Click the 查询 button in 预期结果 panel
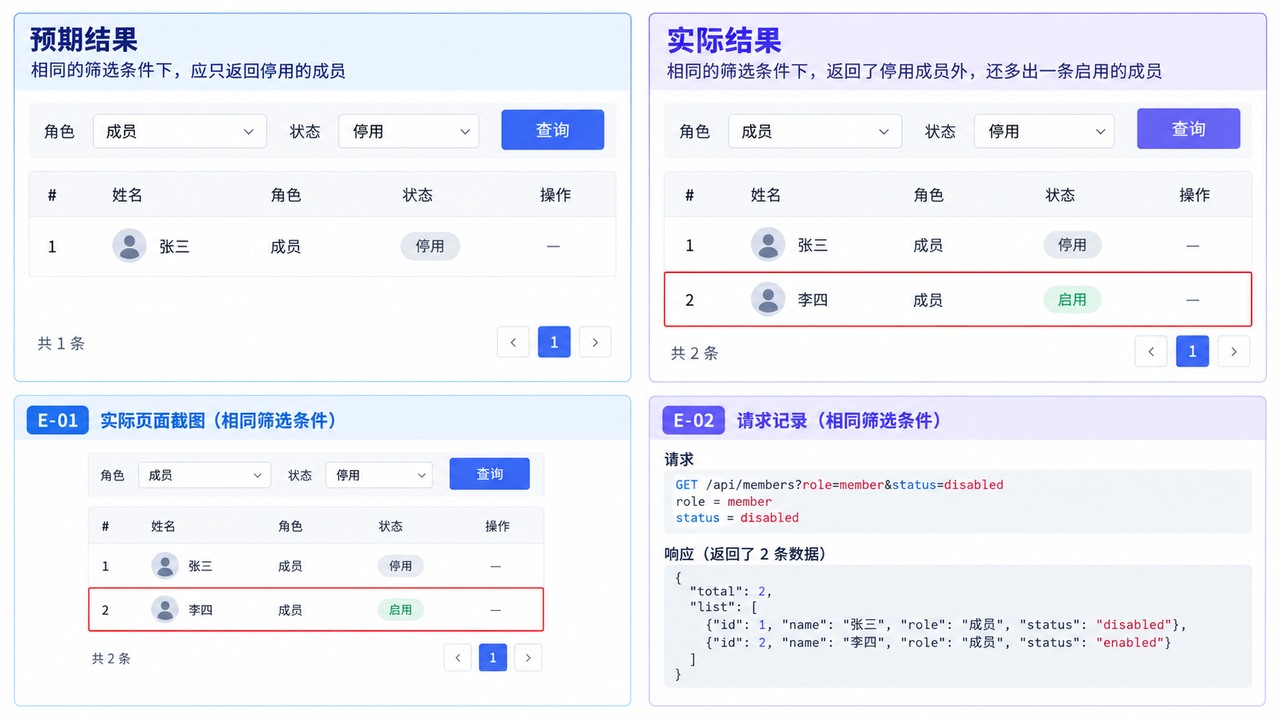Viewport: 1280px width, 720px height. (553, 130)
